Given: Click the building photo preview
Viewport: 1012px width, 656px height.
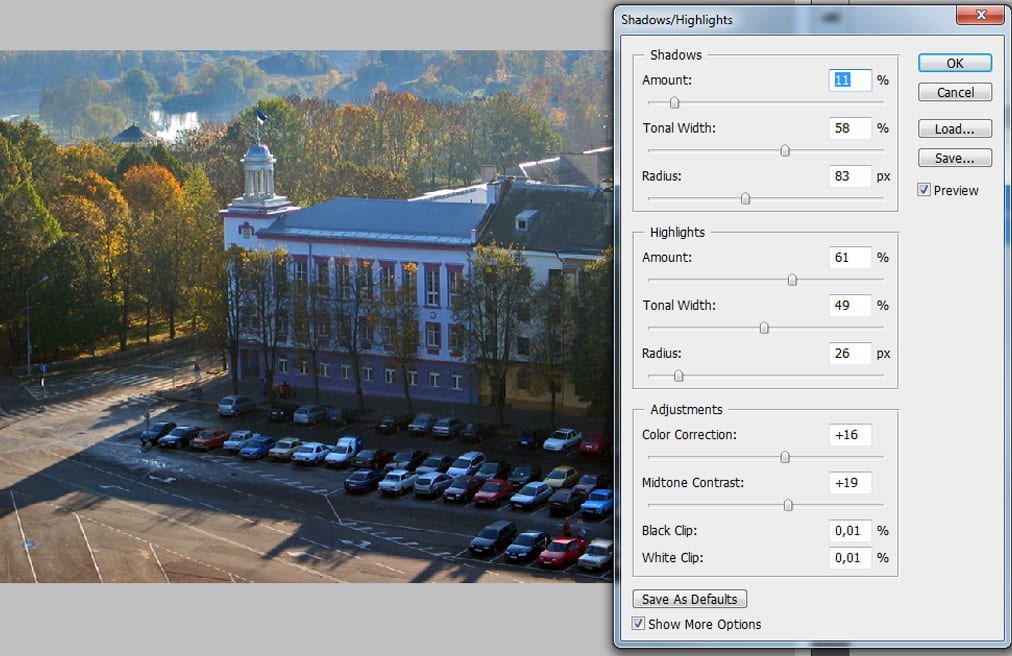Looking at the screenshot, I should (306, 316).
